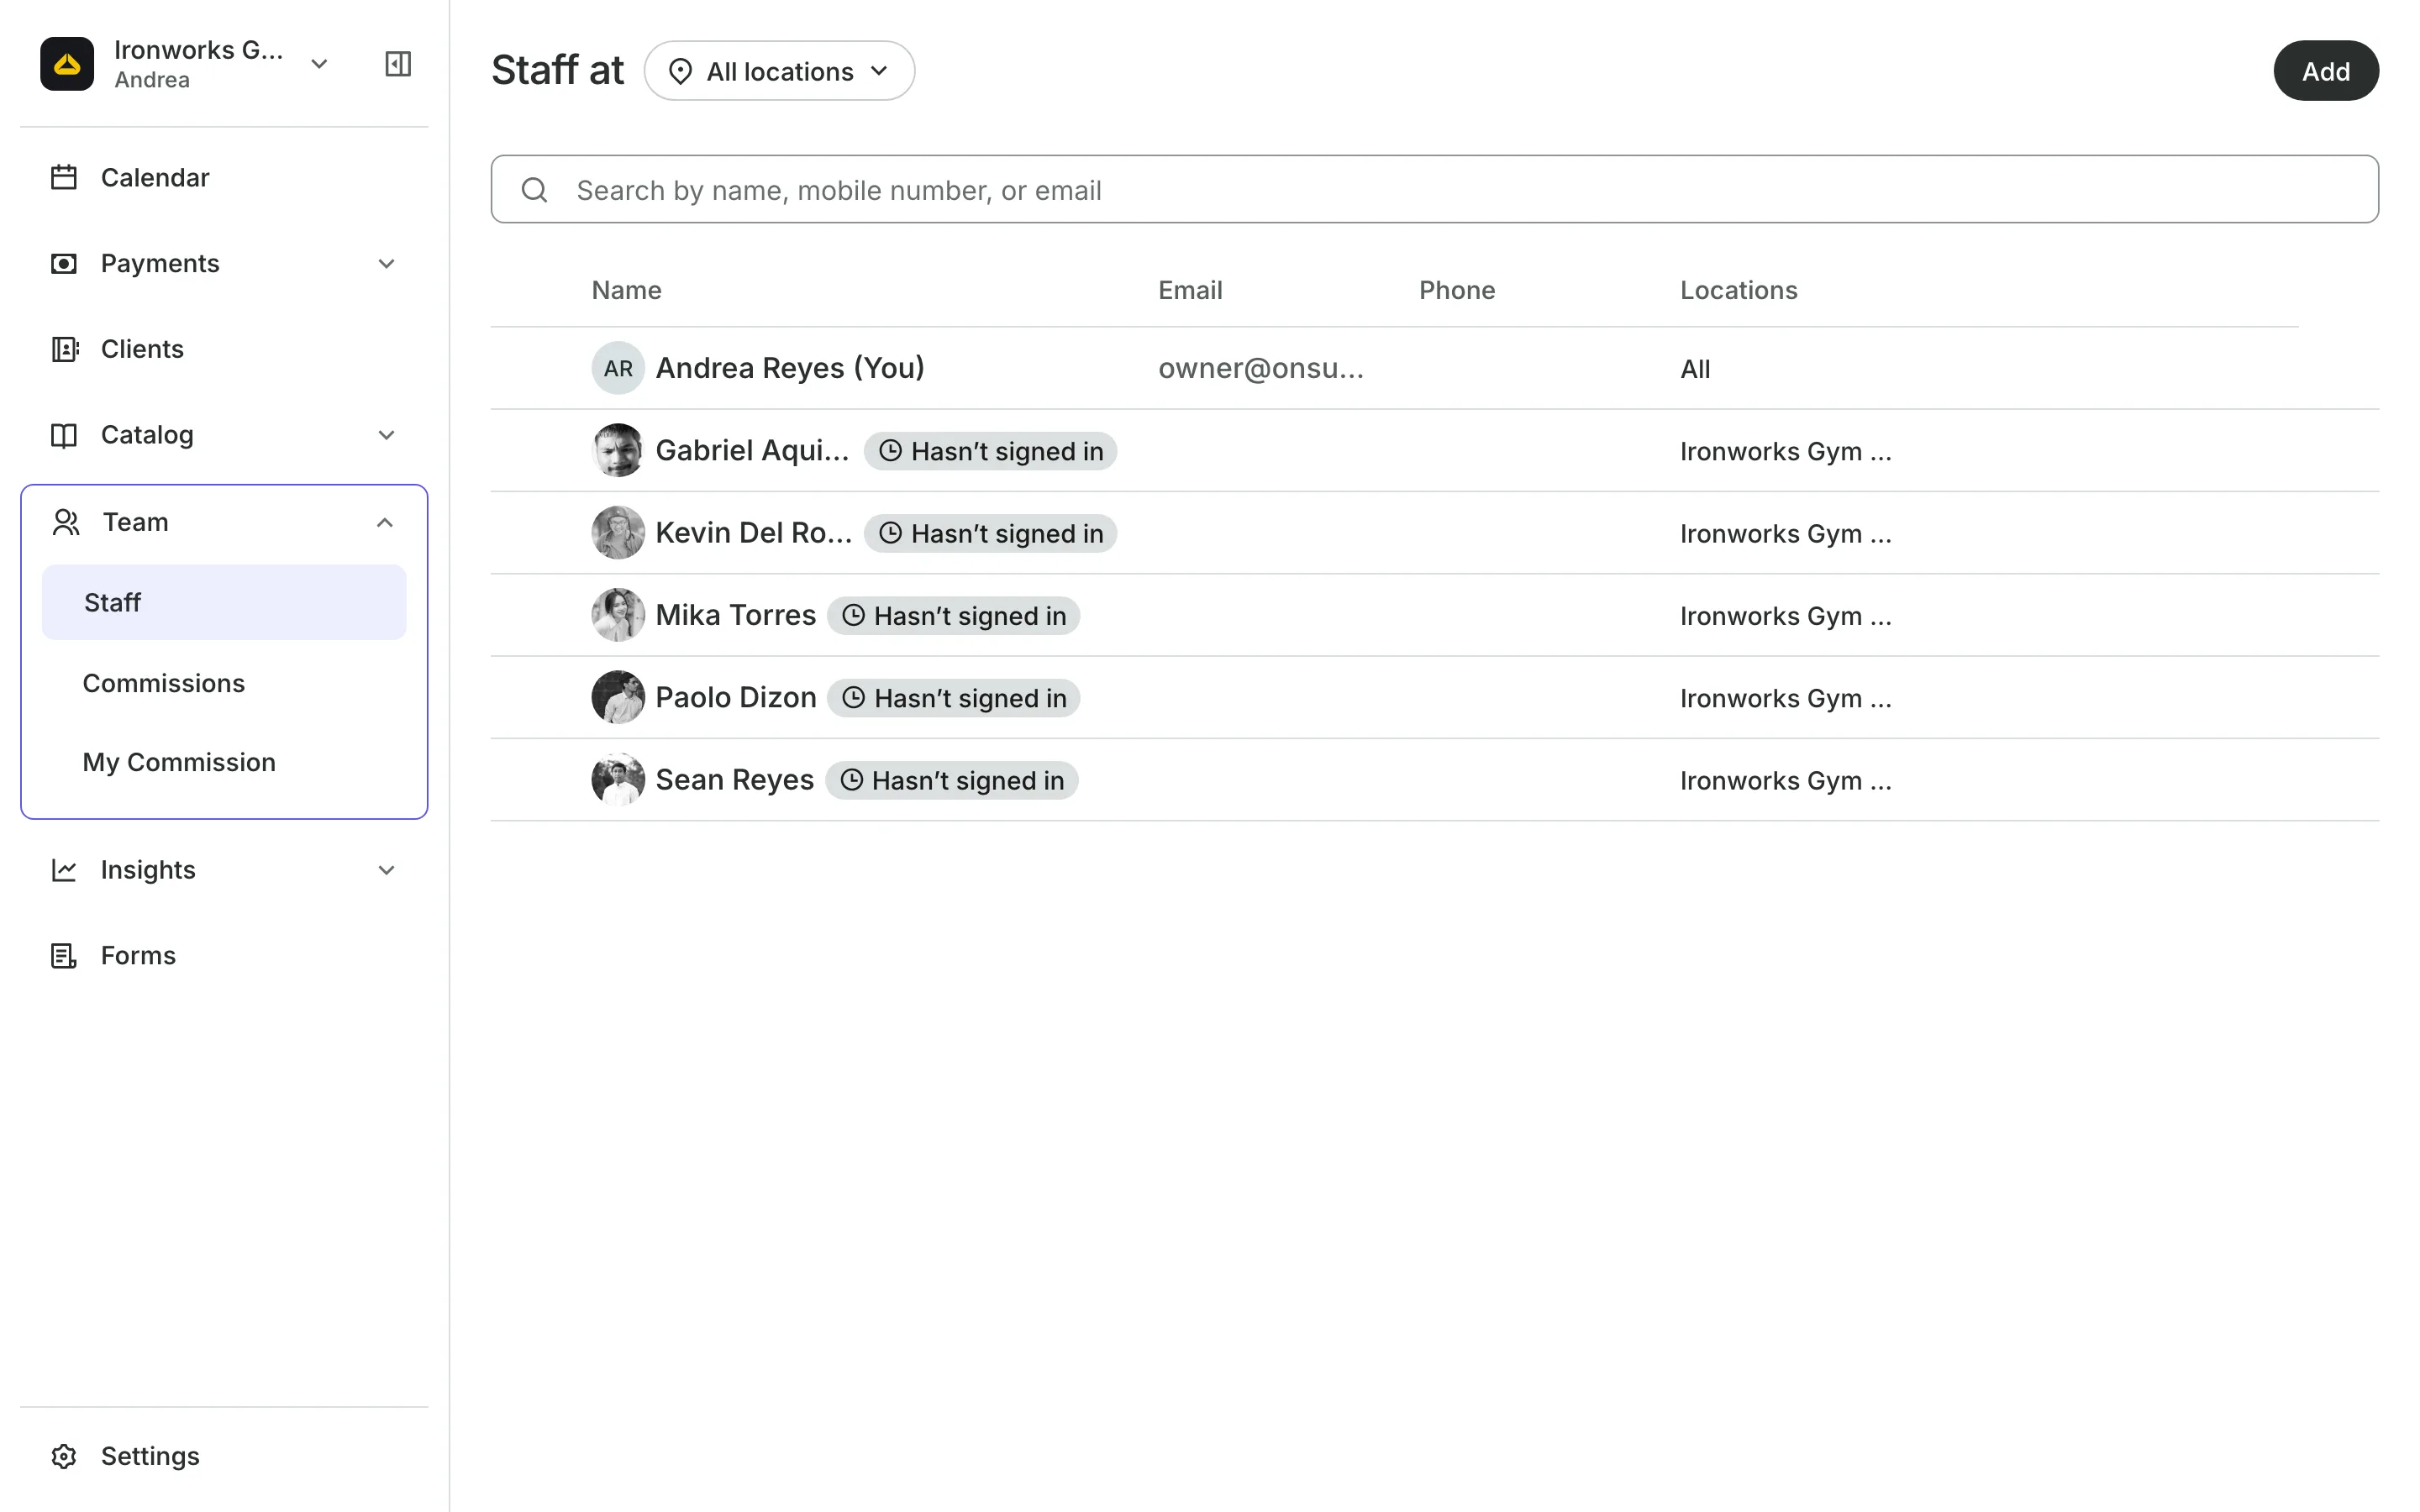This screenshot has width=2420, height=1512.
Task: Click the Insights chart icon
Action: coord(64,870)
